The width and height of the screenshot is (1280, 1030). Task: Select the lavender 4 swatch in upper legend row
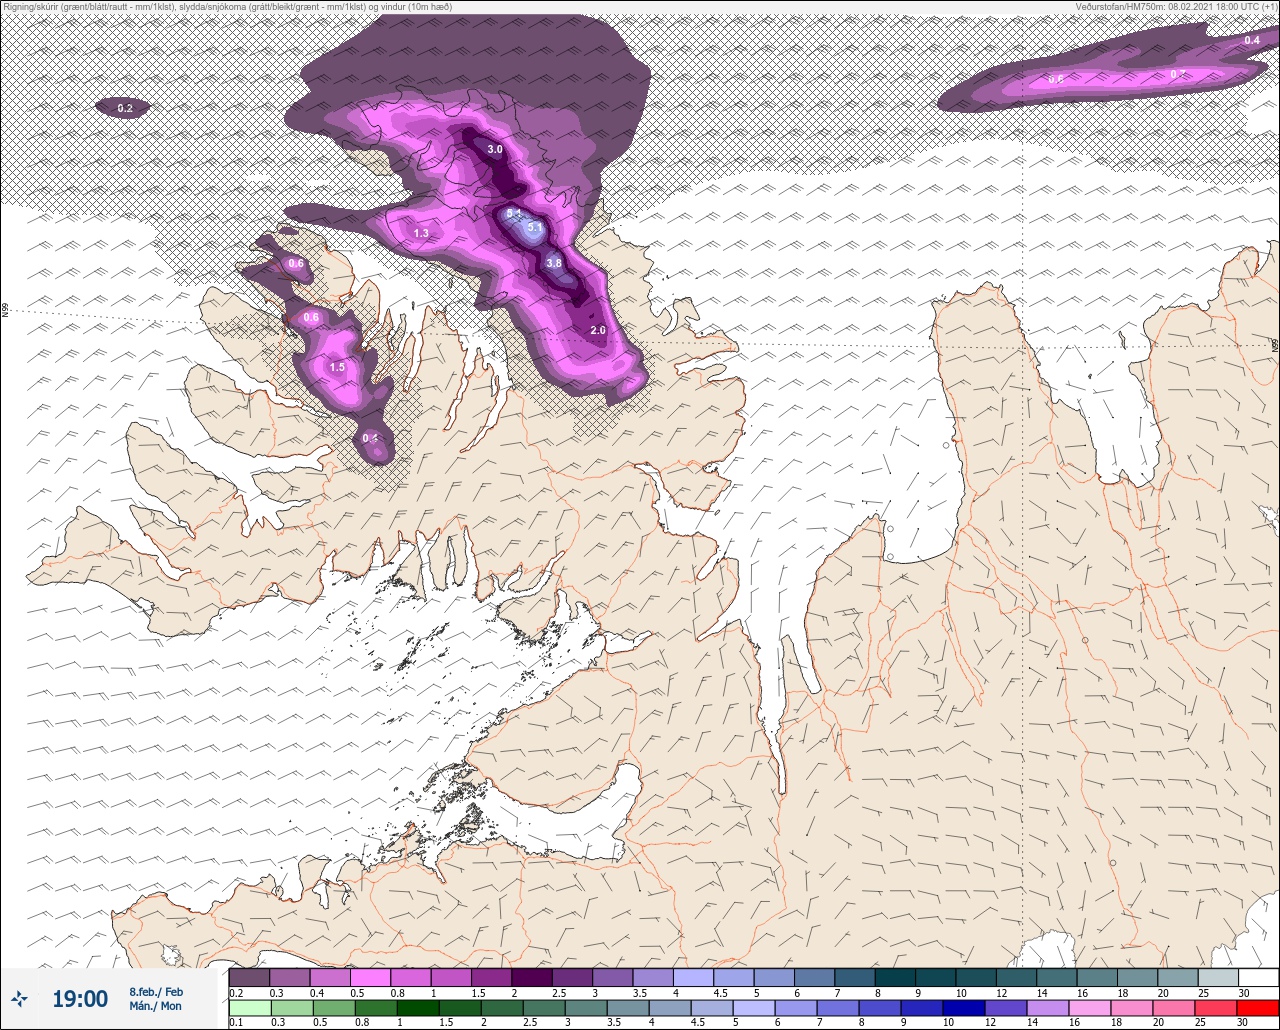point(693,977)
